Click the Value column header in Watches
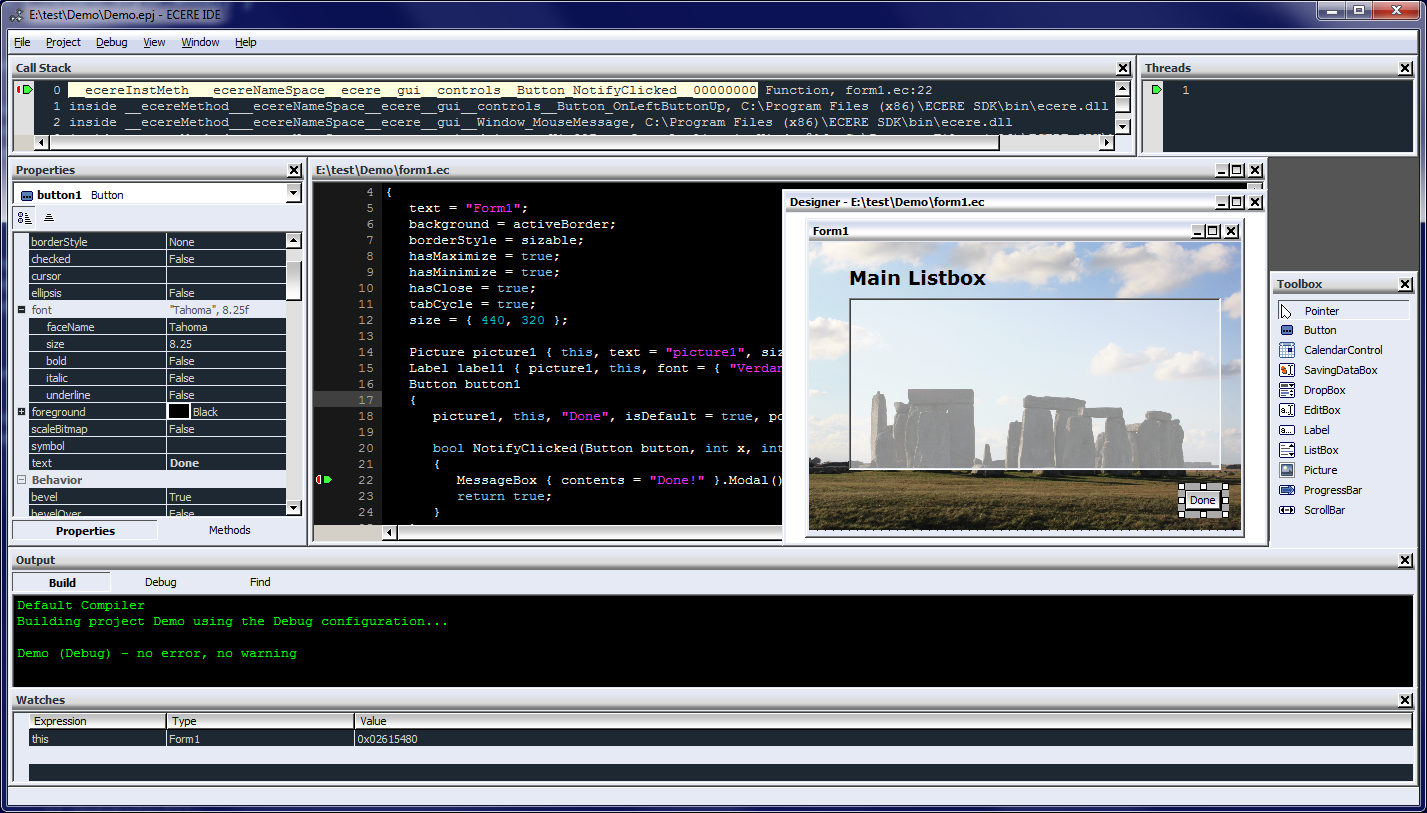The height and width of the screenshot is (813, 1427). point(884,721)
